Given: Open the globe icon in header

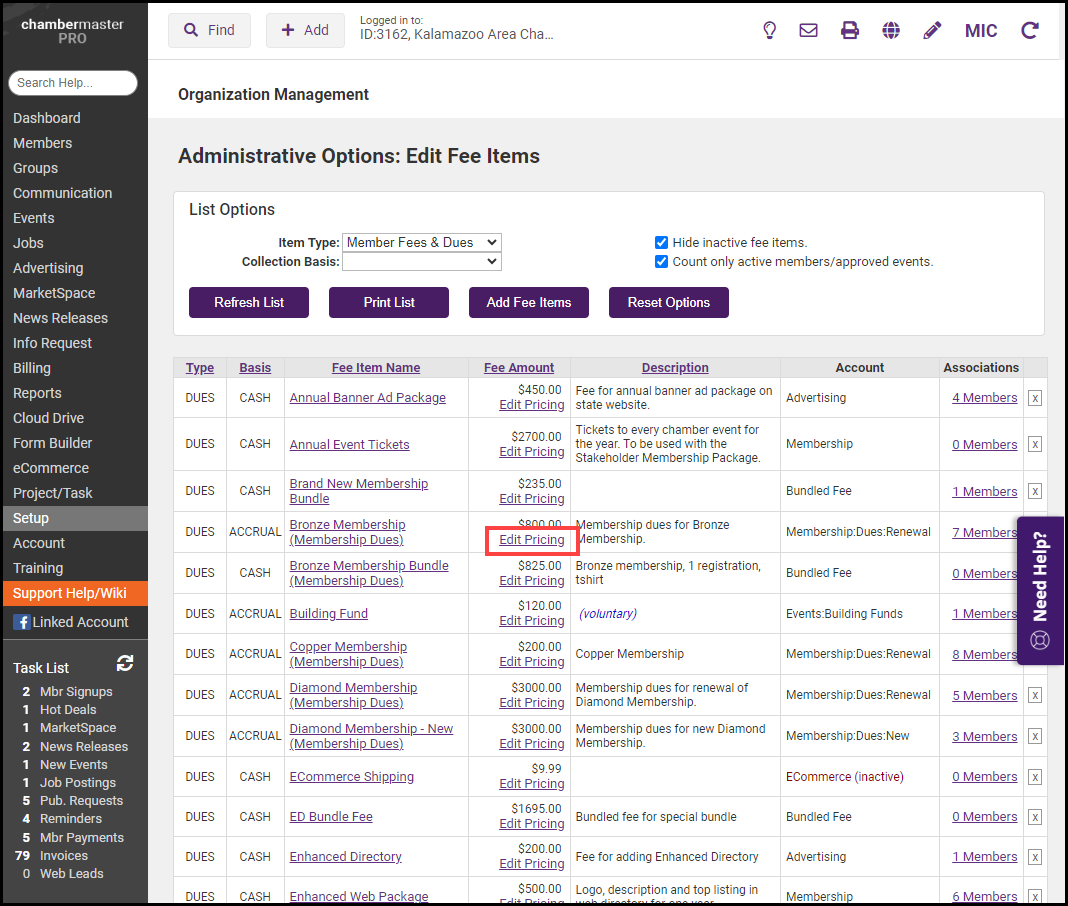Looking at the screenshot, I should pos(891,30).
